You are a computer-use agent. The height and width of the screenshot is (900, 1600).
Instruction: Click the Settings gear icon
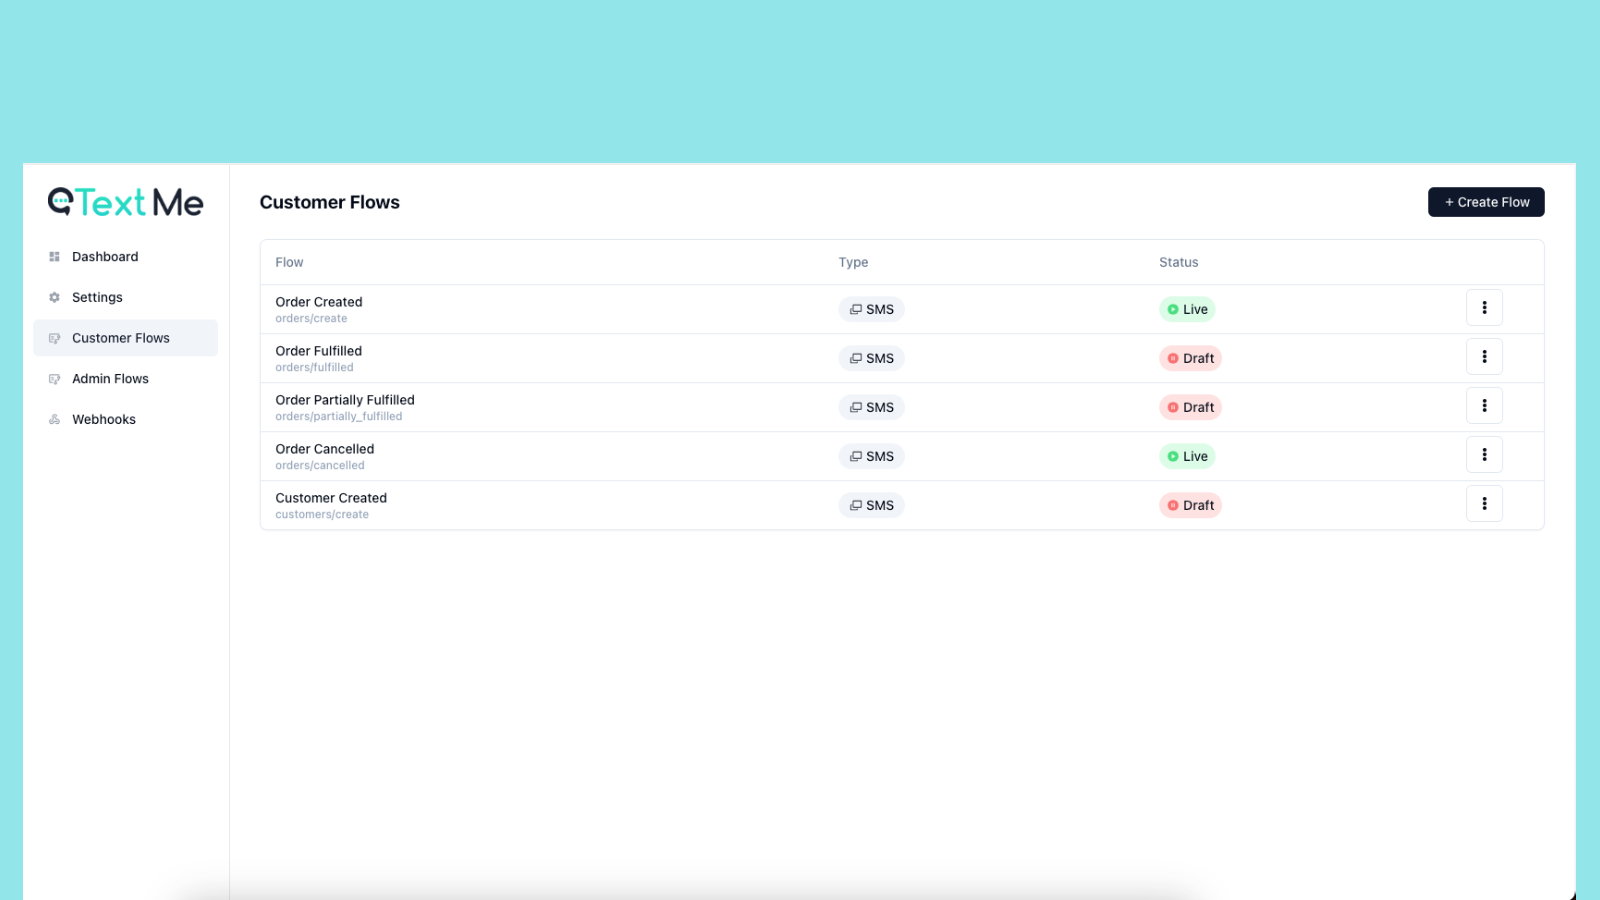coord(54,298)
